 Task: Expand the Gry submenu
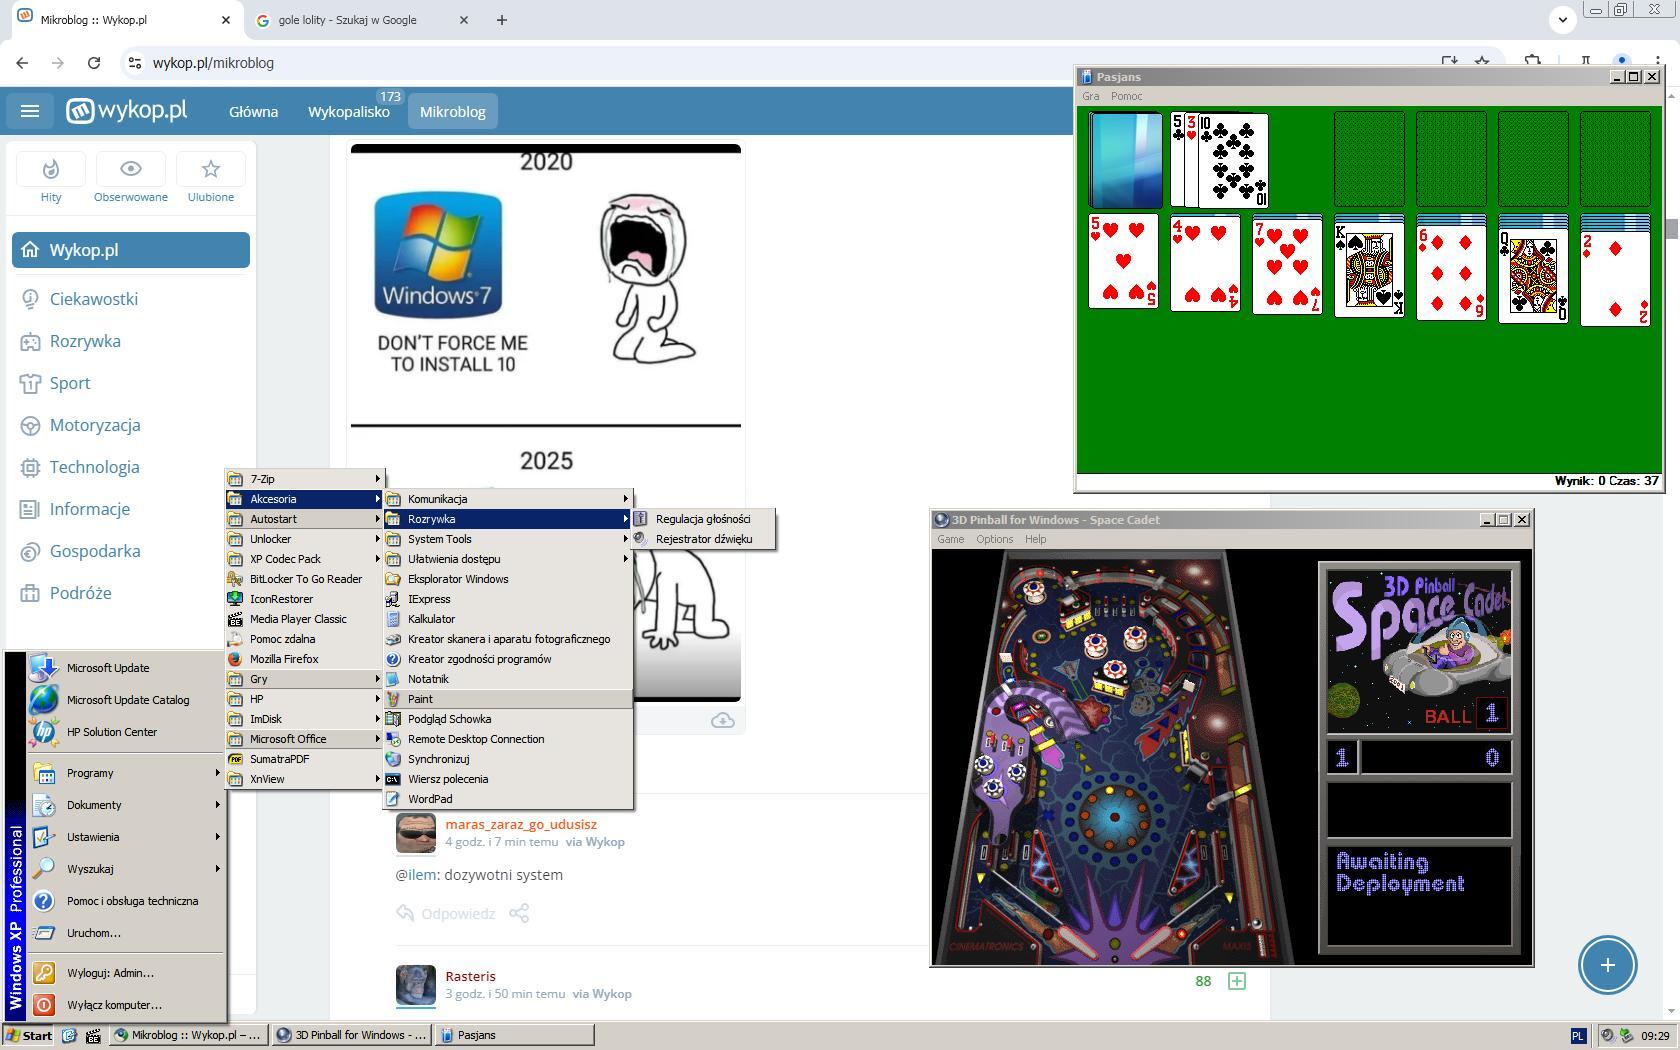[x=305, y=679]
